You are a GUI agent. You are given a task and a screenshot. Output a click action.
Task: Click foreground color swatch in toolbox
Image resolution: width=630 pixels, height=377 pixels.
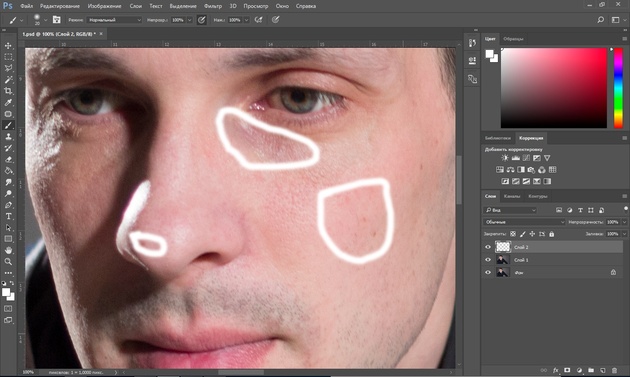pos(6,293)
